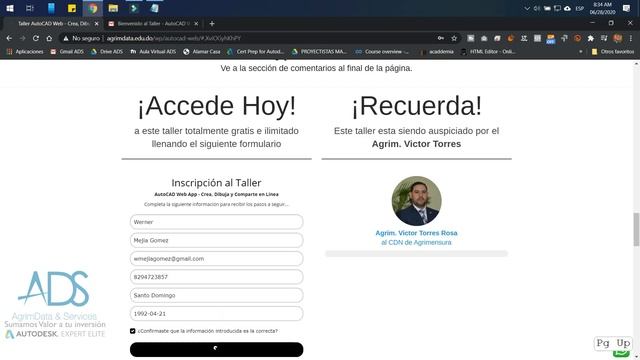This screenshot has height=360, width=640.
Task: Open the 'Cert Prep for Autod...' bookmark
Action: coord(256,52)
